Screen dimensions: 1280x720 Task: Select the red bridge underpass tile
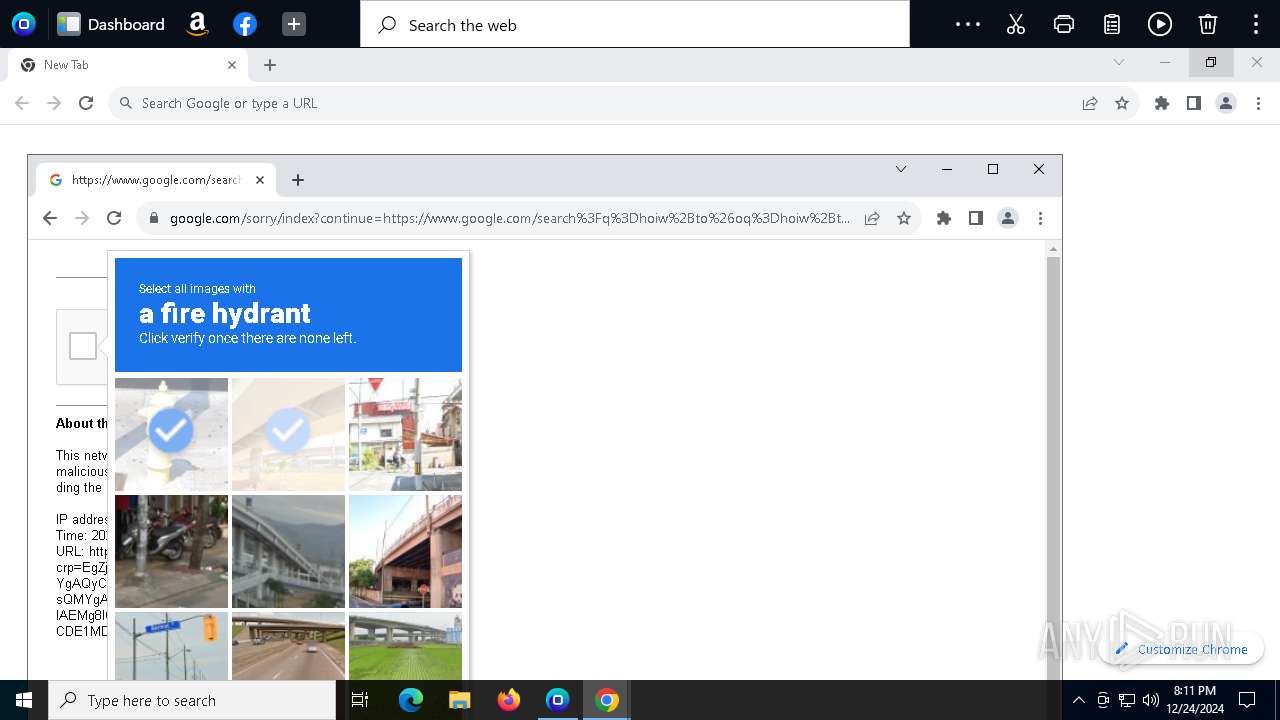click(405, 551)
